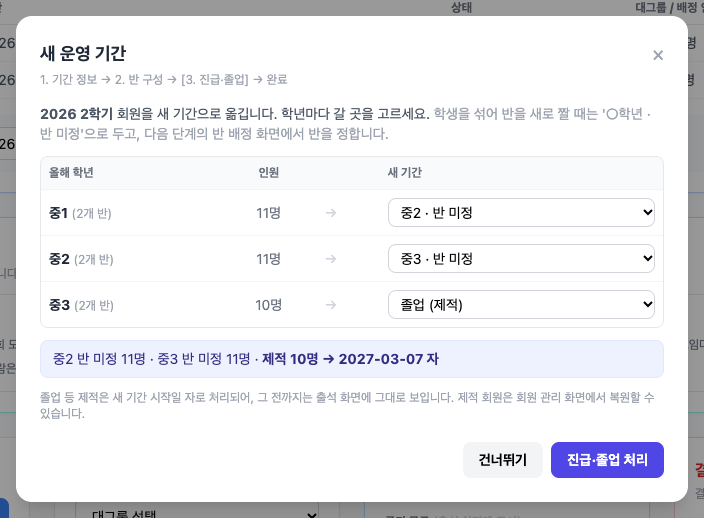Close the 새 운영 기간 dialog
704x518 pixels.
[658, 55]
